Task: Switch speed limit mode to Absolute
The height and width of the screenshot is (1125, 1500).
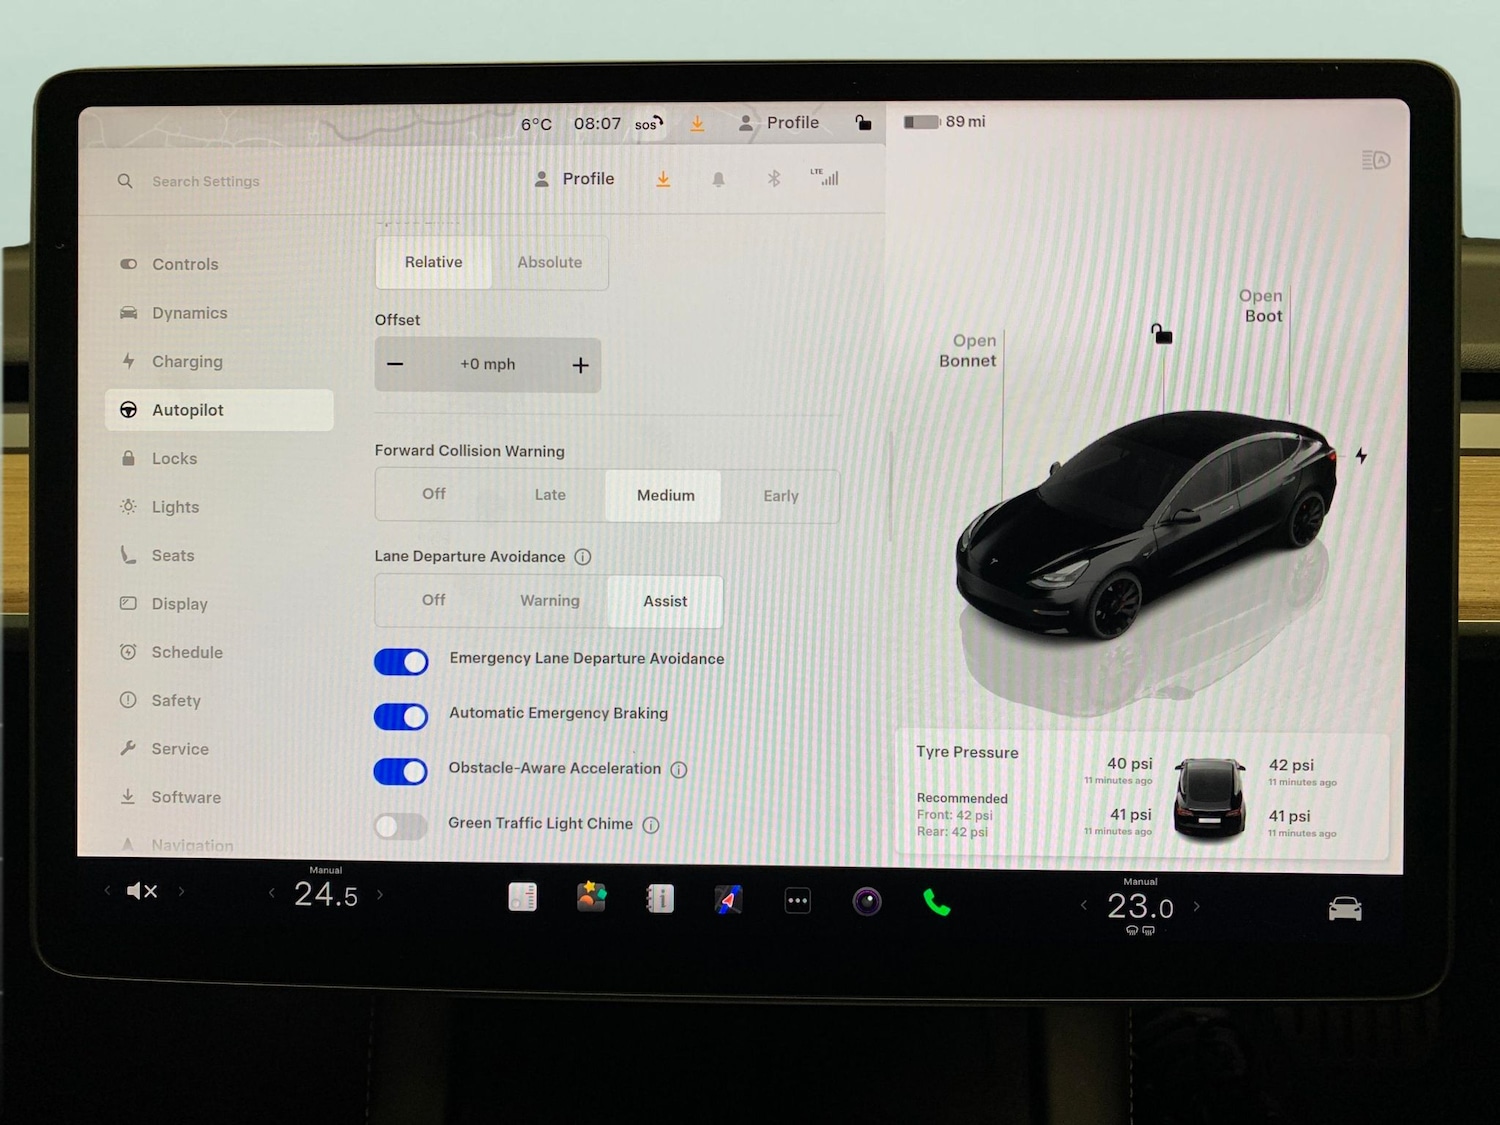Action: (x=549, y=262)
